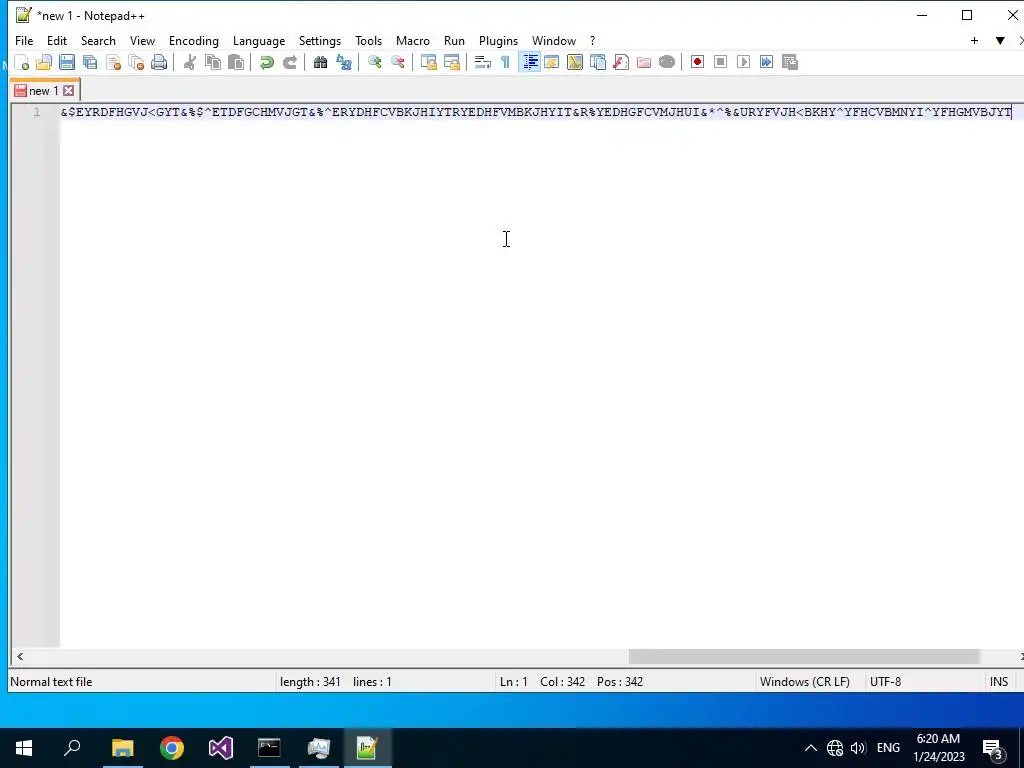
Task: Expand the document list dropdown arrow
Action: pos(1000,40)
